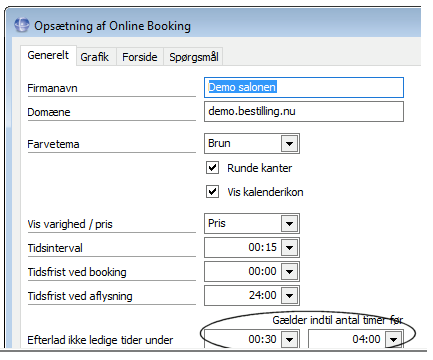Image resolution: width=433 pixels, height=360 pixels.
Task: Open the Forside tab
Action: (140, 57)
